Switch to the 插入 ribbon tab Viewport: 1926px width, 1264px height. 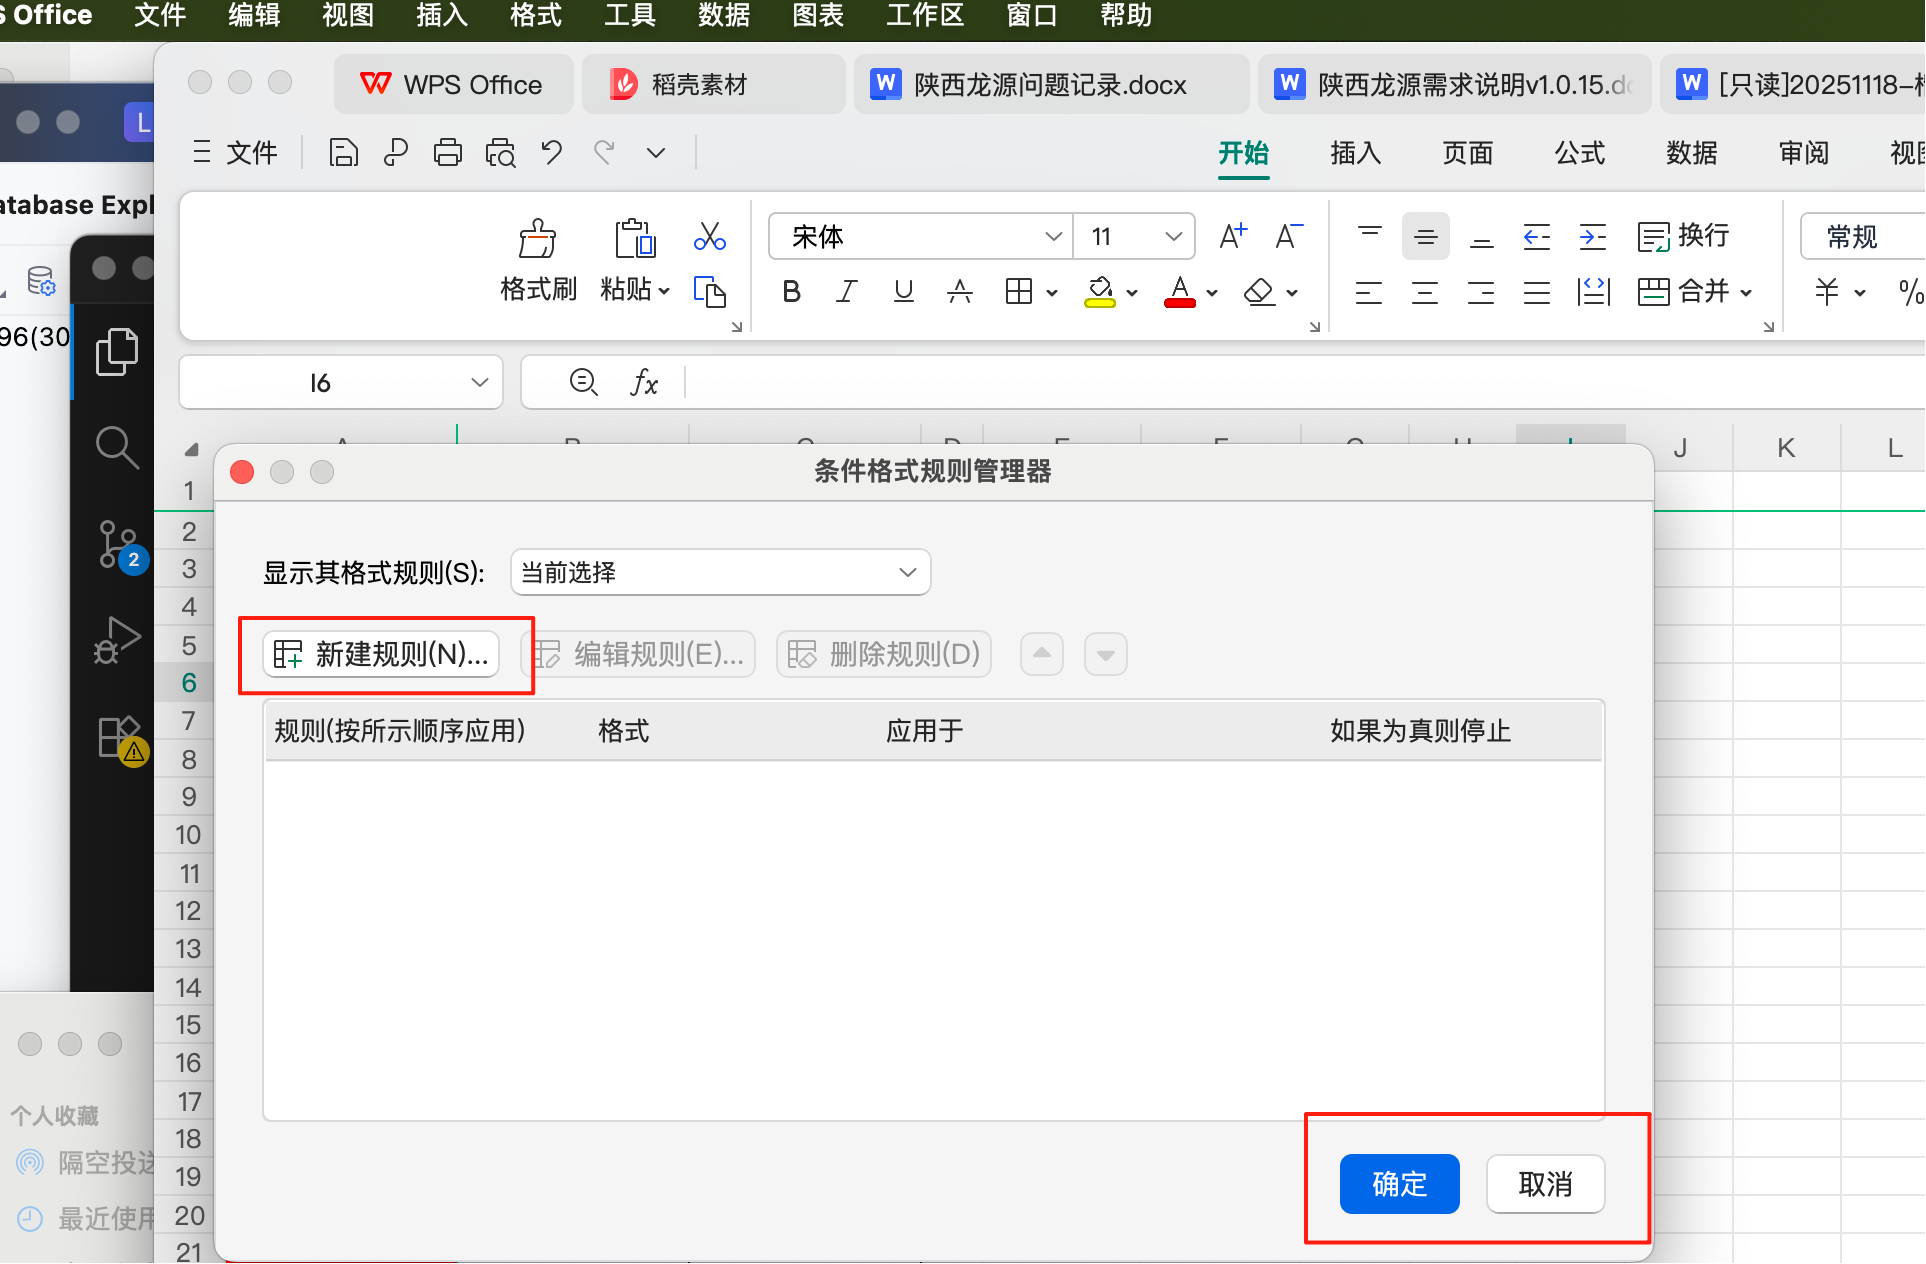[x=1355, y=153]
